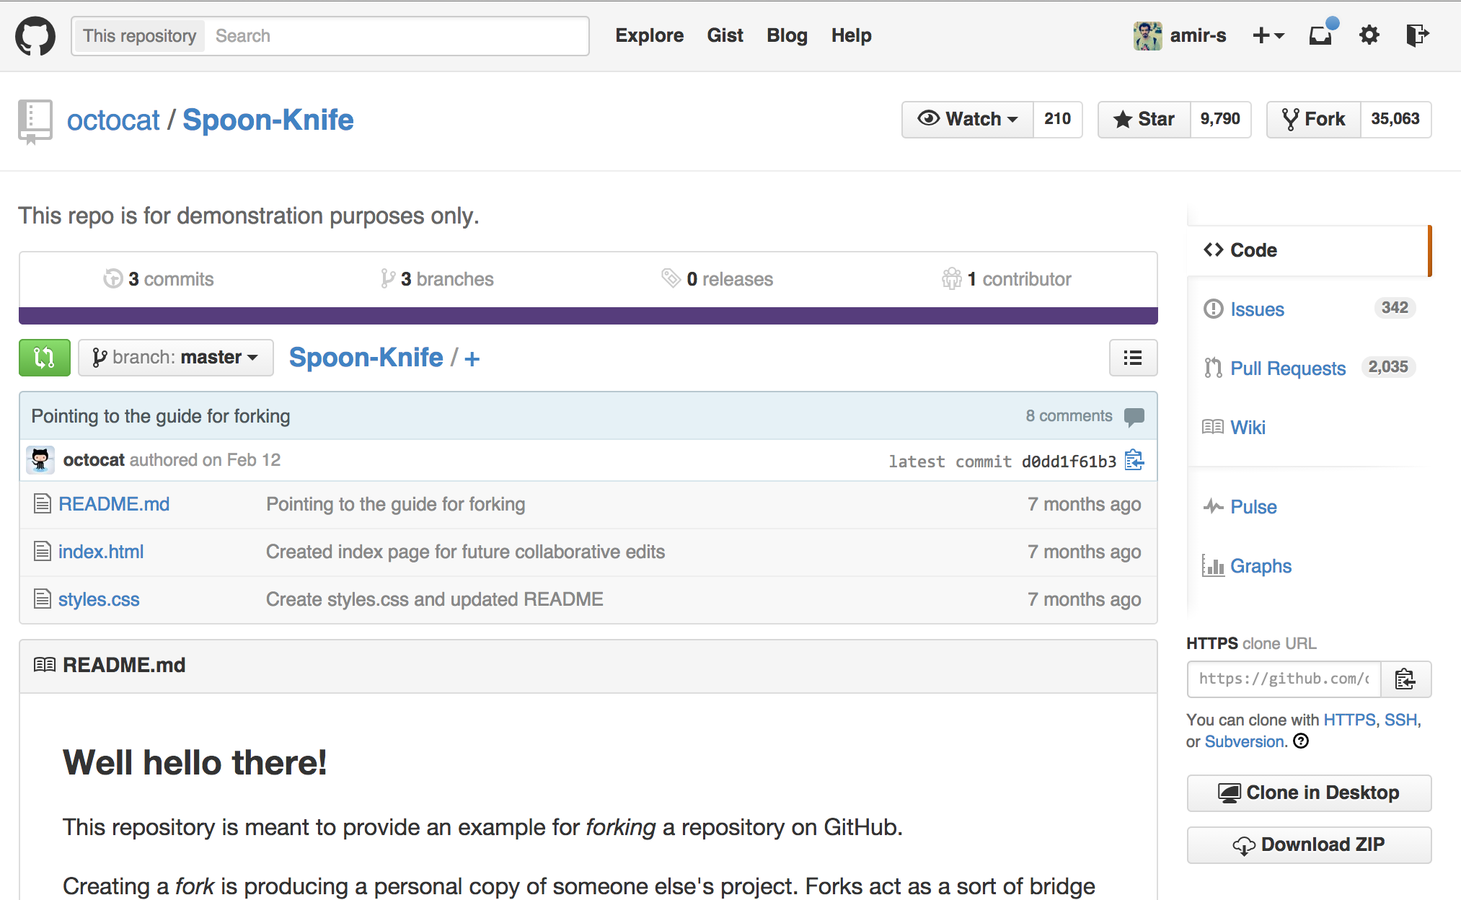Open account settings gear icon
This screenshot has height=900, width=1461.
click(x=1369, y=35)
